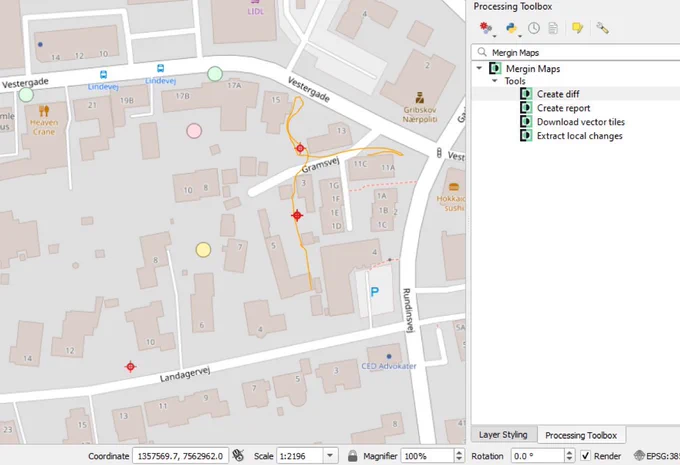The width and height of the screenshot is (680, 465).
Task: Open the Scale dropdown arrow
Action: click(330, 456)
